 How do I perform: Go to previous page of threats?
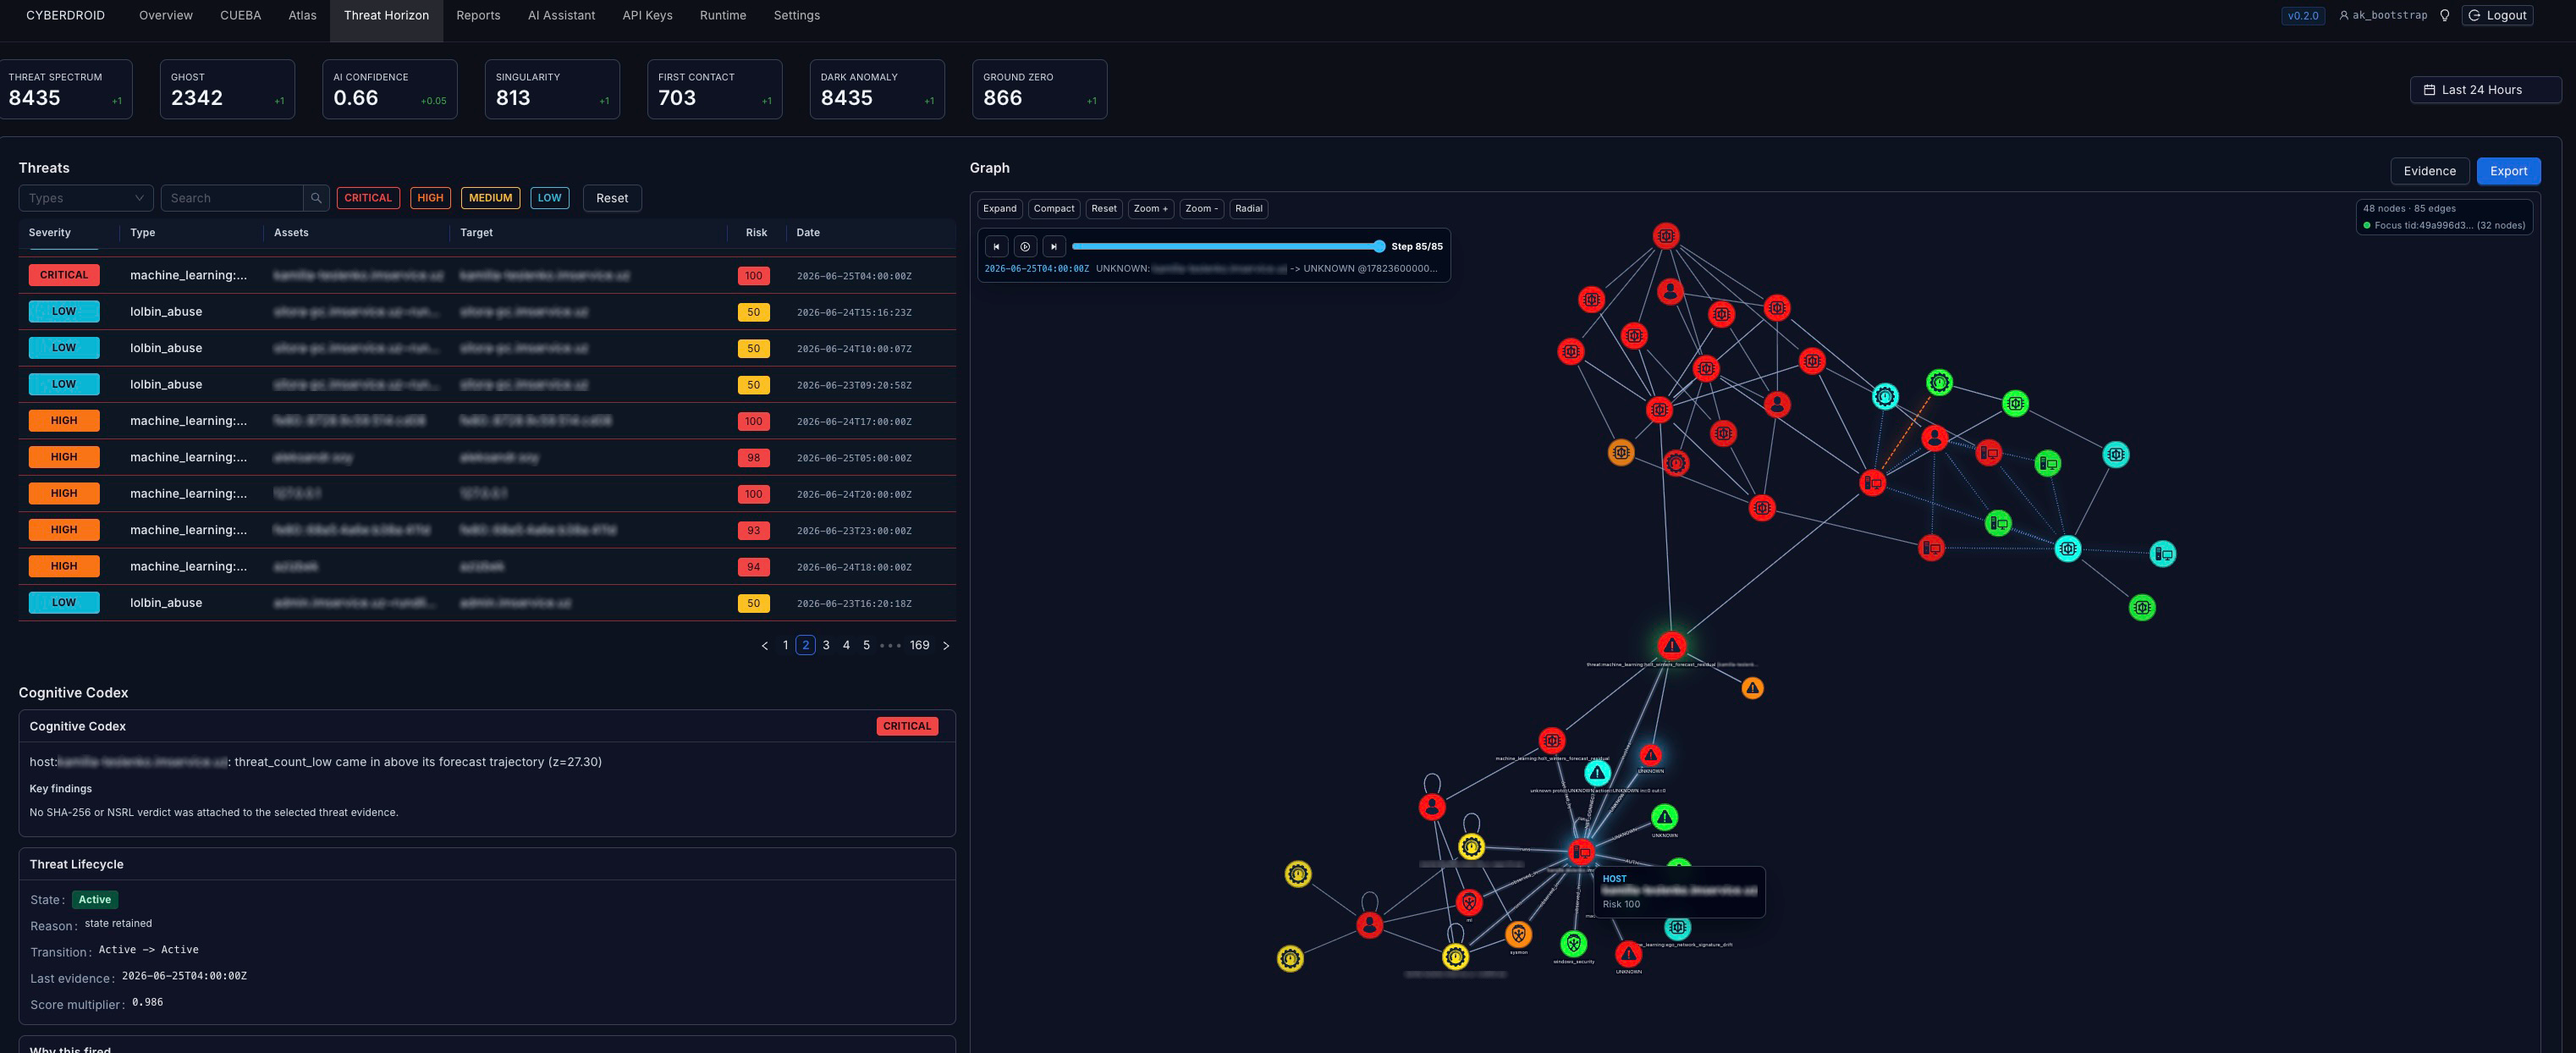pos(765,646)
